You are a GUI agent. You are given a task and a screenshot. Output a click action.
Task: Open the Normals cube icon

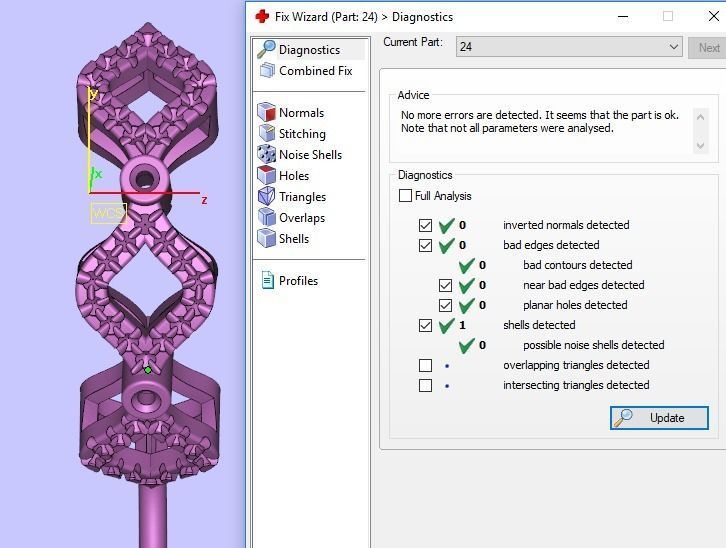pos(267,112)
